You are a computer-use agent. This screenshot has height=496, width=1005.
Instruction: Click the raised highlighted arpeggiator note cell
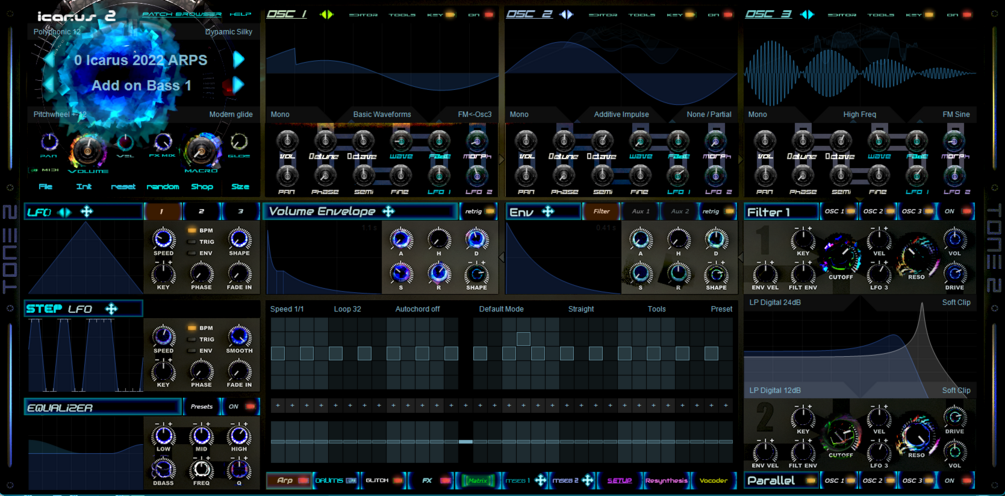tap(523, 339)
